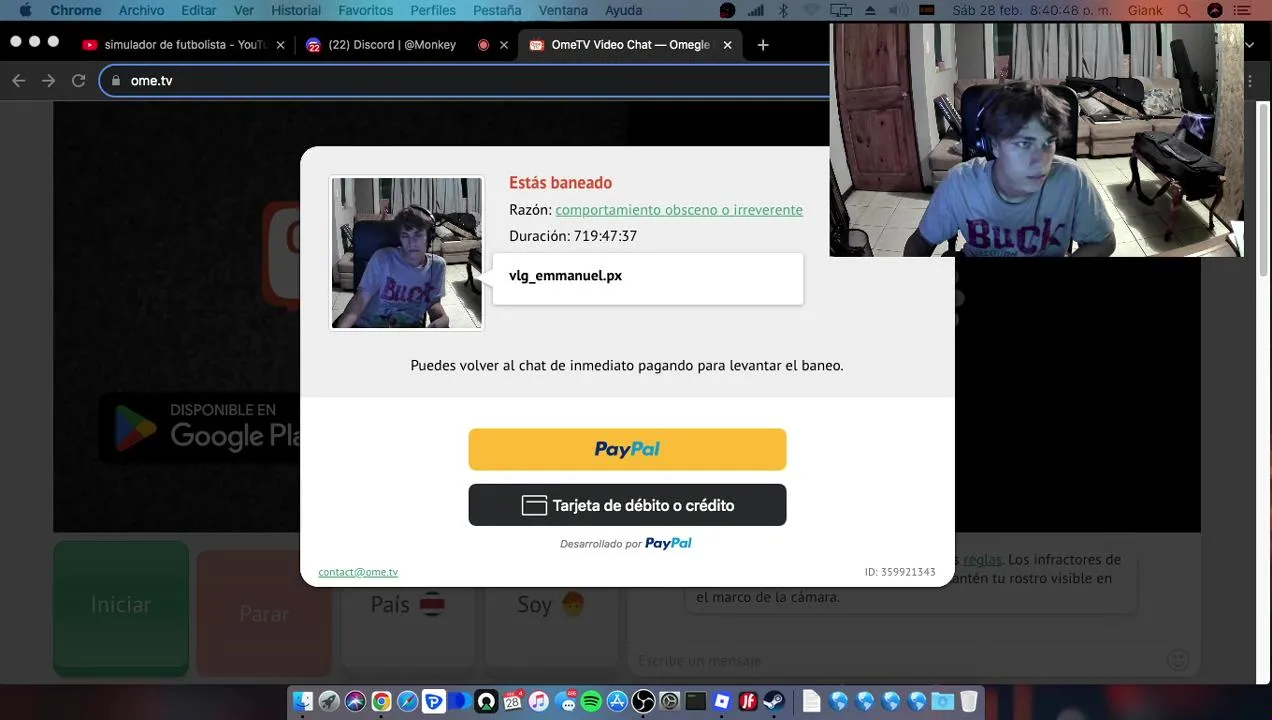Close the YouTube simulador de futbolista tab
The height and width of the screenshot is (720, 1272).
pyautogui.click(x=280, y=45)
